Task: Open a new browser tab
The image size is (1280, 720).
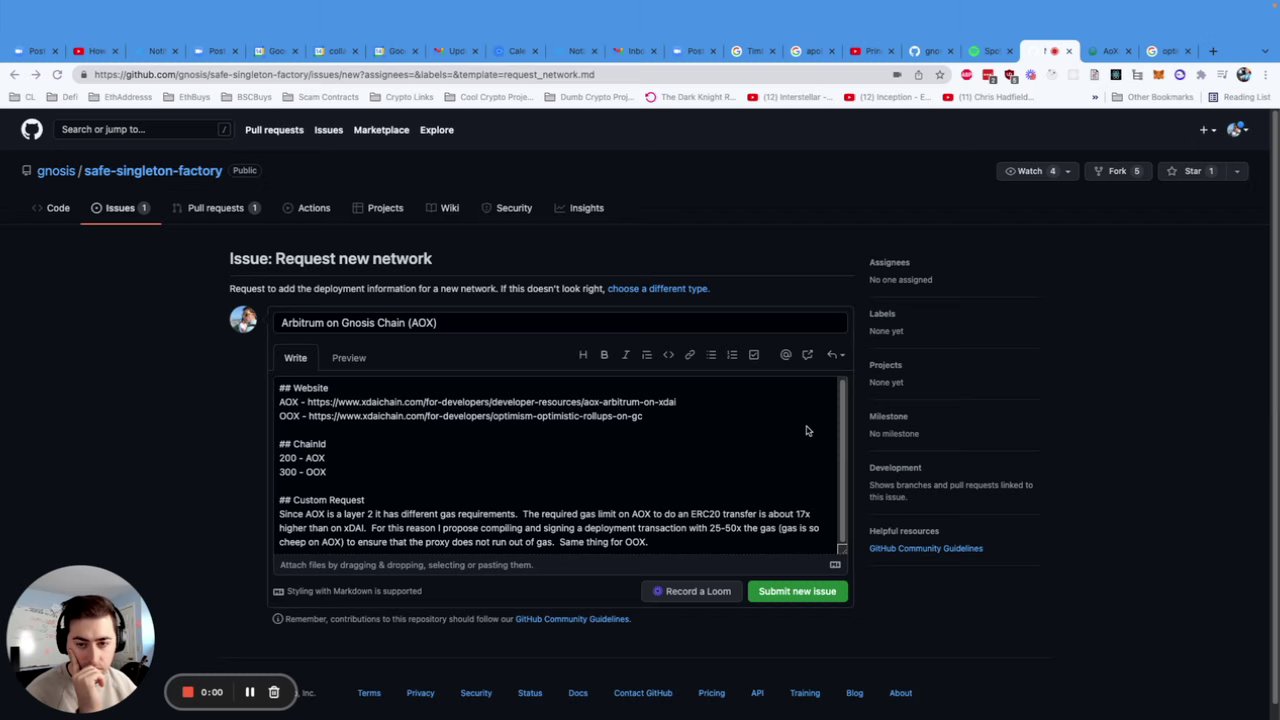Action: pyautogui.click(x=1213, y=51)
